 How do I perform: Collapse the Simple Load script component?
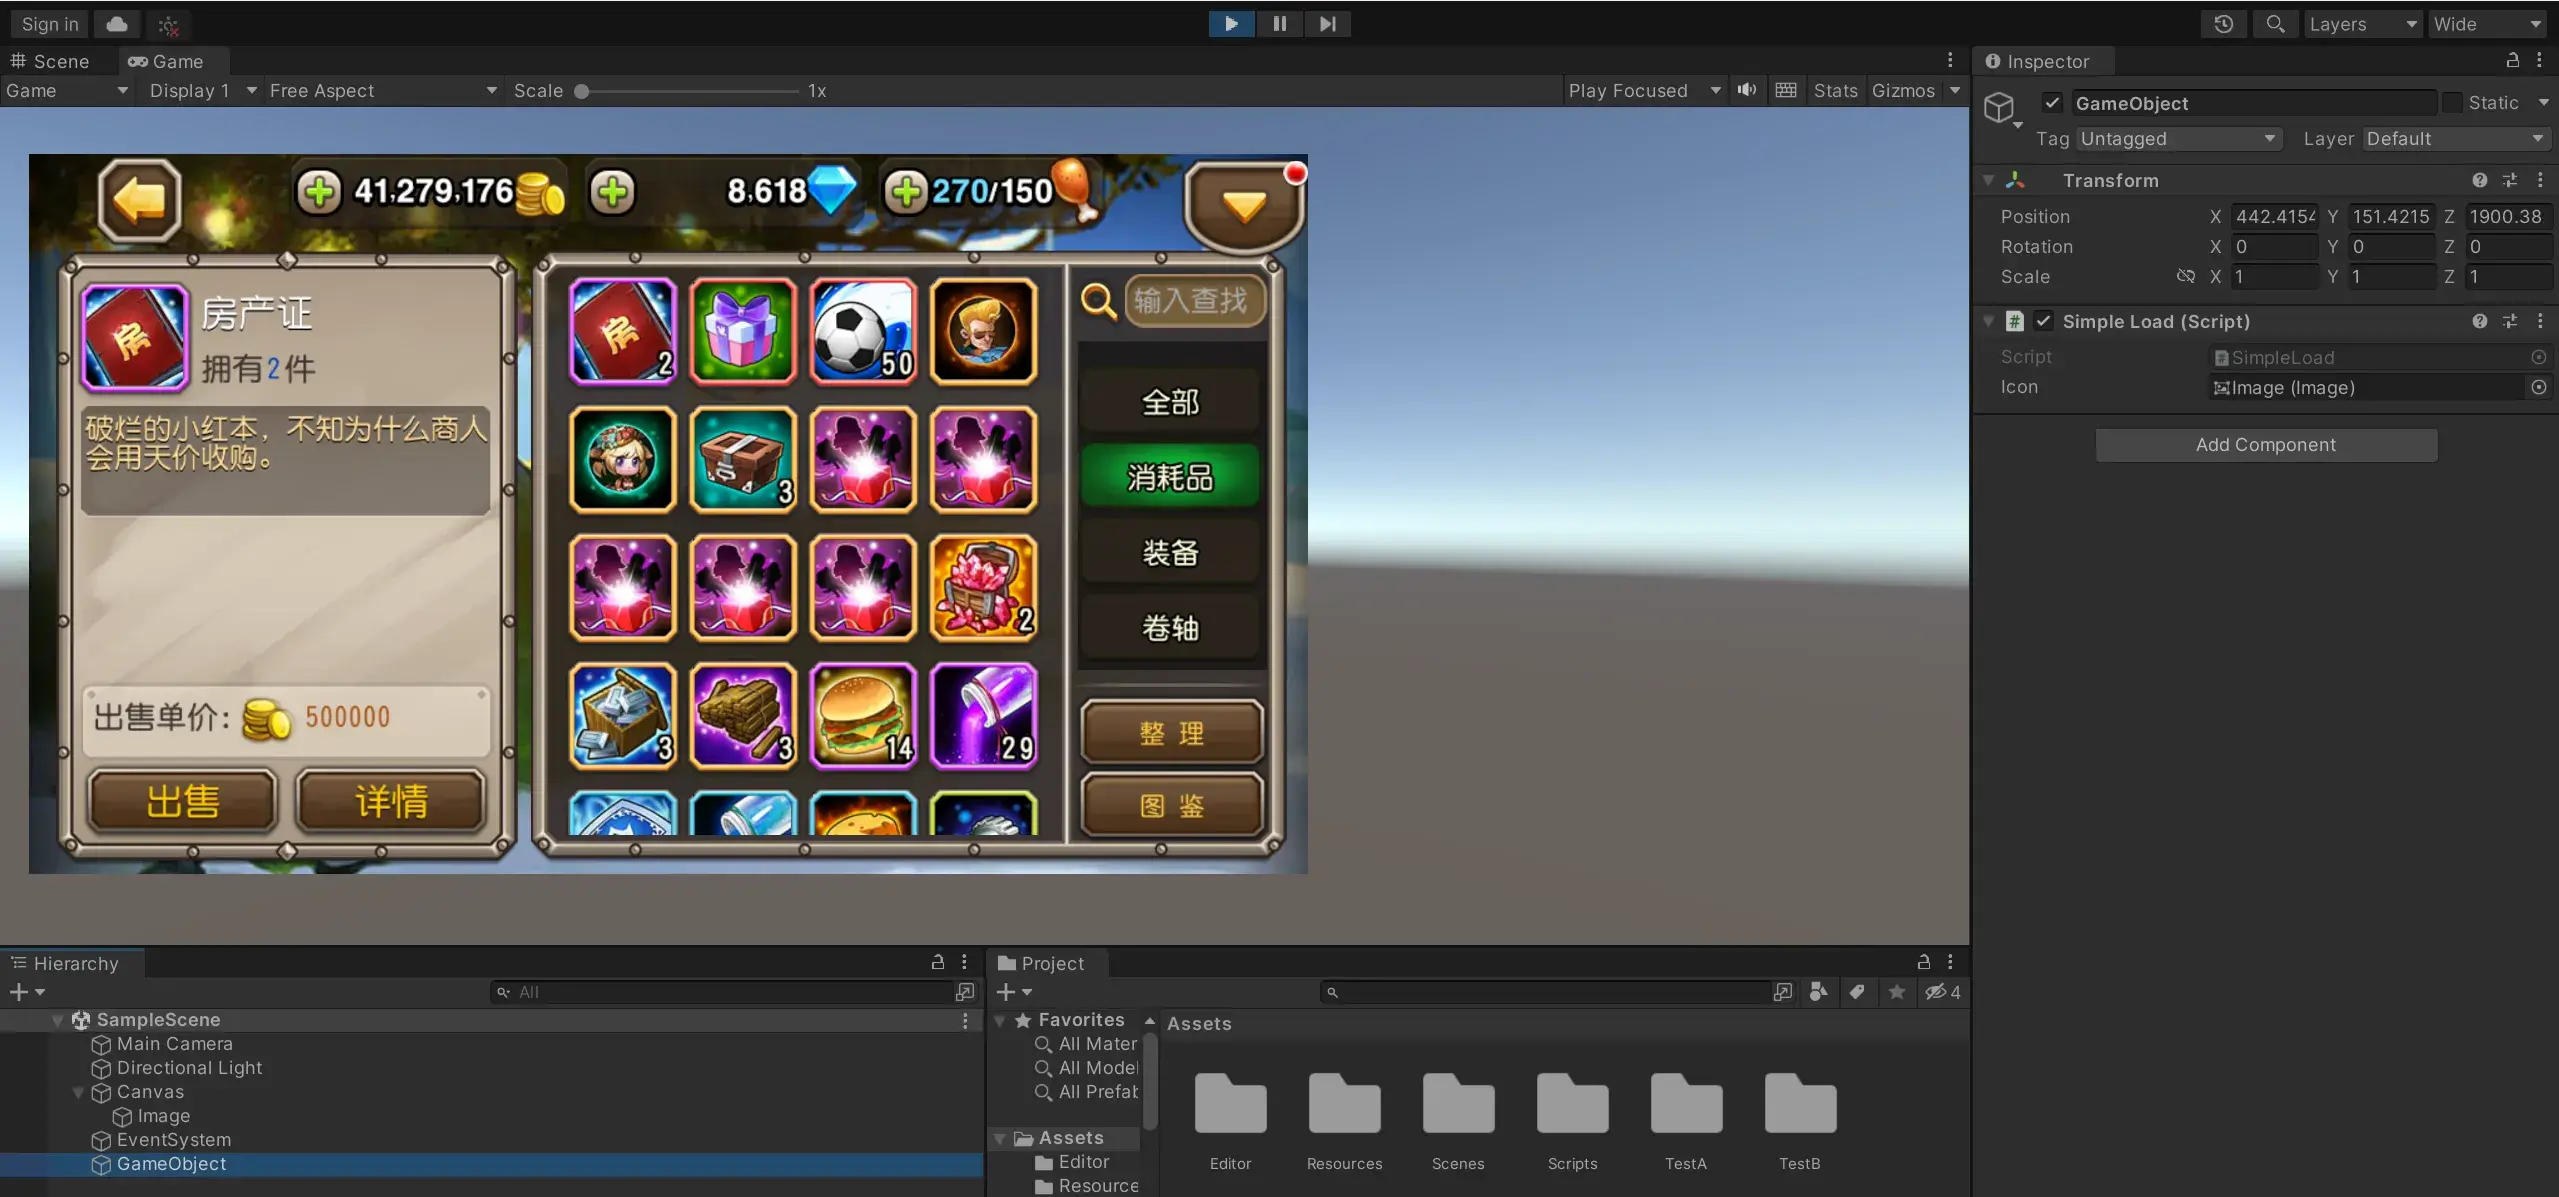tap(1988, 322)
